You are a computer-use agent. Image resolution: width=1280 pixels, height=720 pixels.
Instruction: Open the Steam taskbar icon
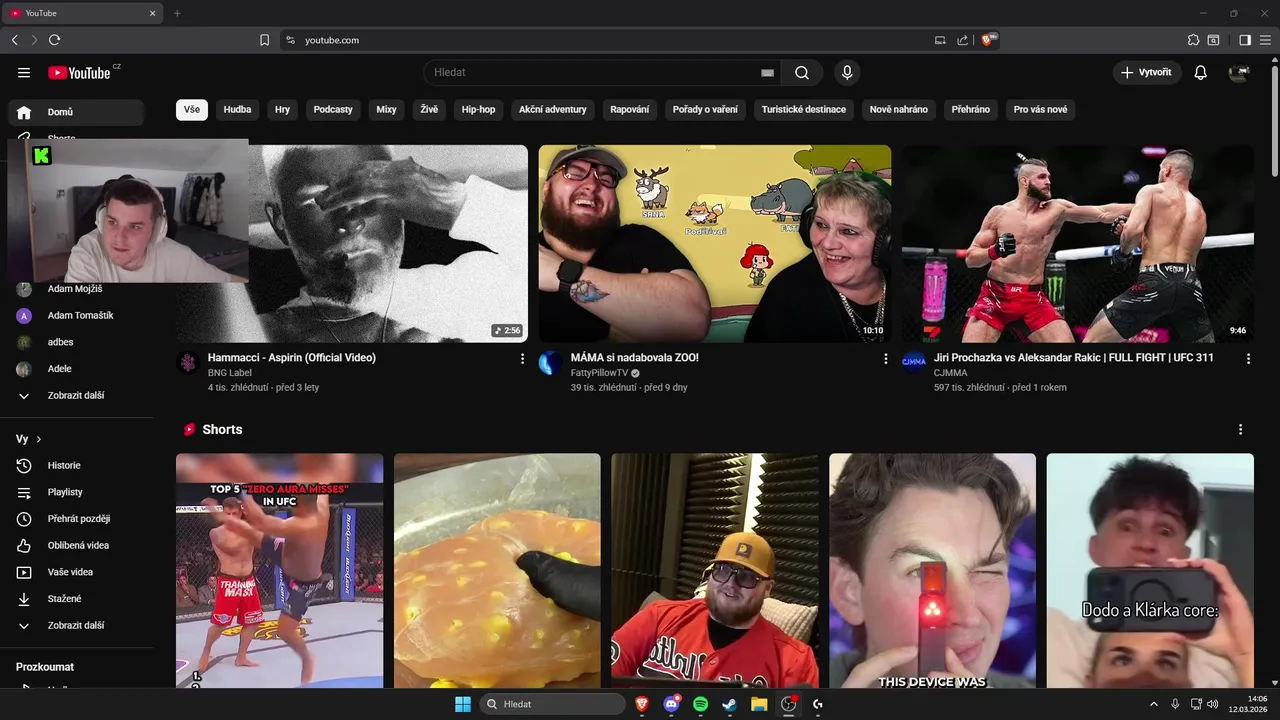pos(729,704)
